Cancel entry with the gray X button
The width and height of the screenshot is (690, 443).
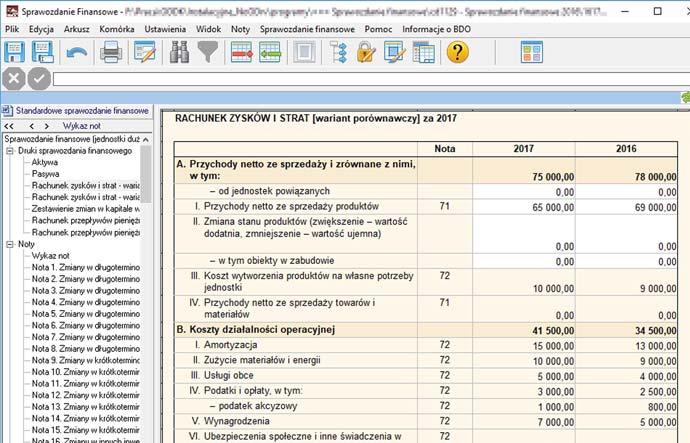[14, 79]
